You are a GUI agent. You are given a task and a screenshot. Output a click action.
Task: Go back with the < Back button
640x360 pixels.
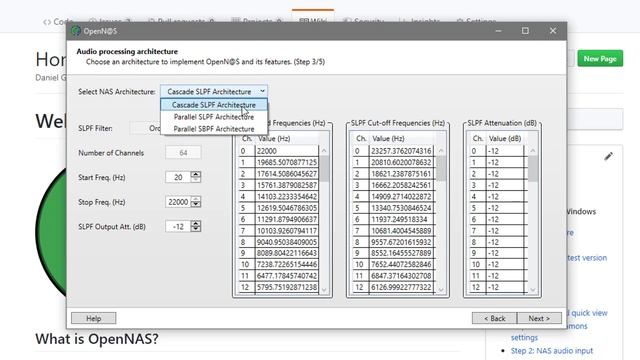click(494, 318)
